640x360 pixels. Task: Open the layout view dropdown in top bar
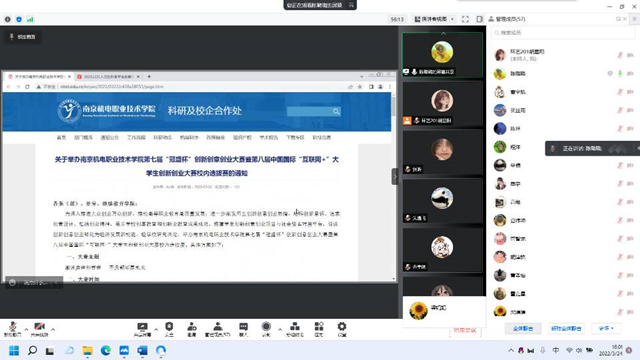434,19
